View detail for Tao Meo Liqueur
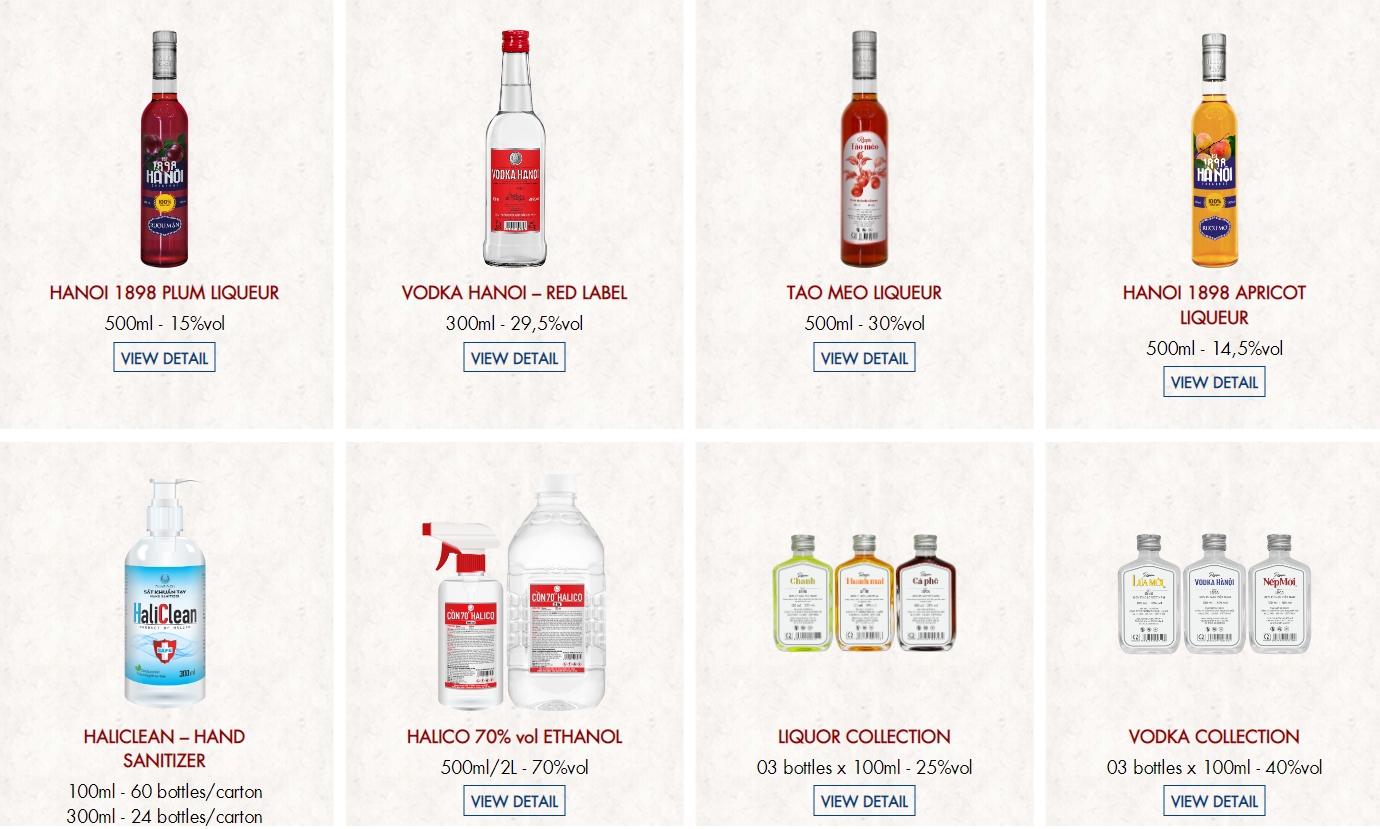1380x829 pixels. click(x=864, y=357)
